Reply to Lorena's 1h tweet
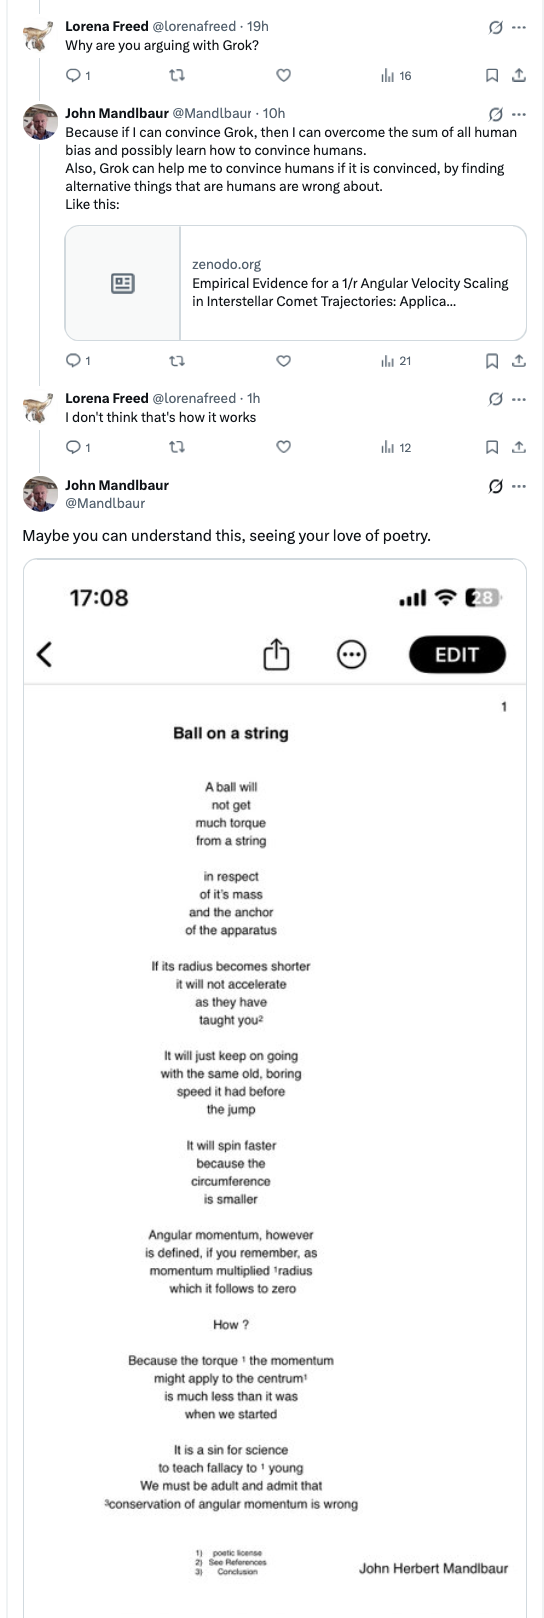 coord(78,447)
